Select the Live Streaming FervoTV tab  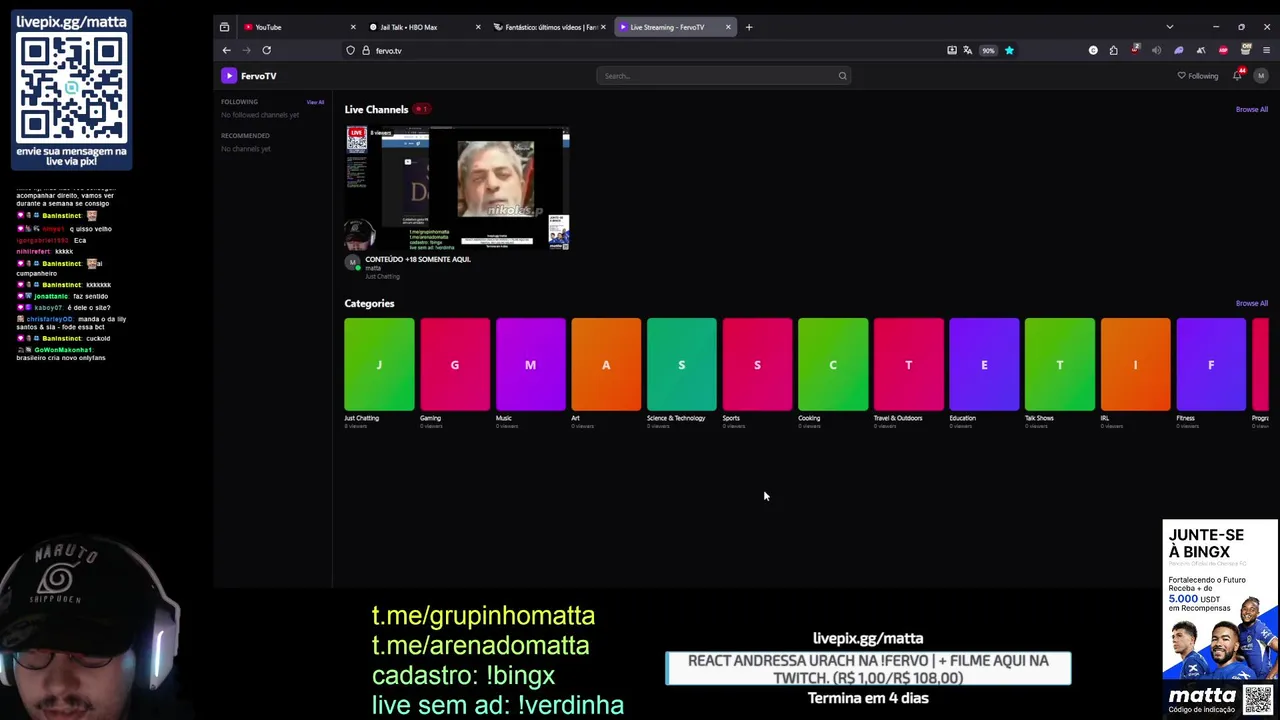pyautogui.click(x=674, y=27)
